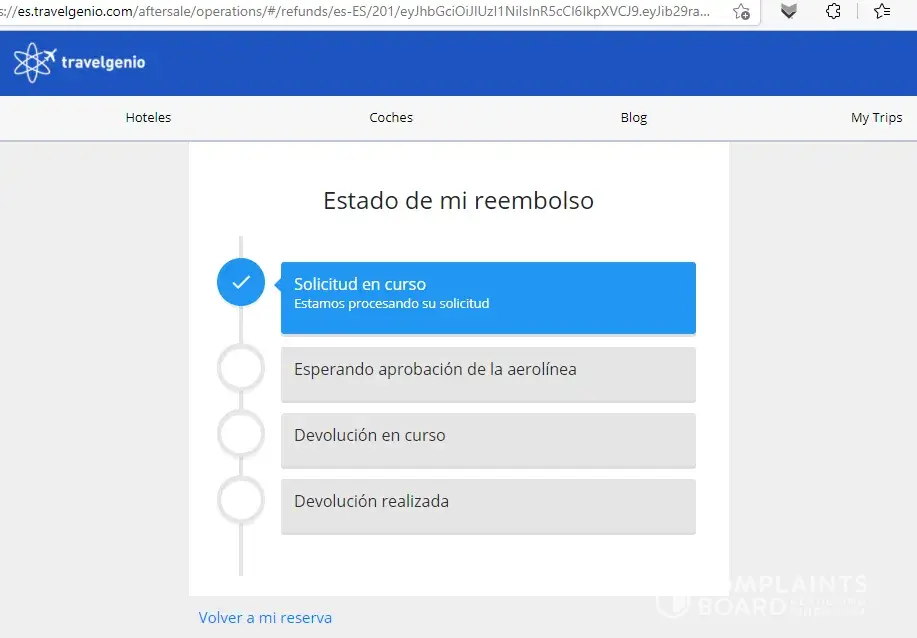Viewport: 917px width, 638px height.
Task: Click the Devolución realizada step circle
Action: pos(241,500)
